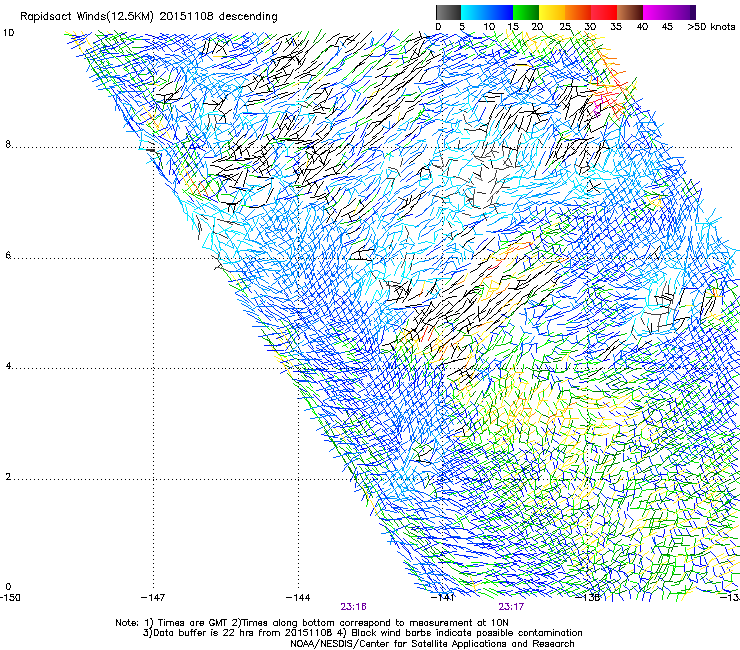Click the NOAA/NESDIS attribution credit line
Image resolution: width=740 pixels, height=650 pixels.
[432, 644]
